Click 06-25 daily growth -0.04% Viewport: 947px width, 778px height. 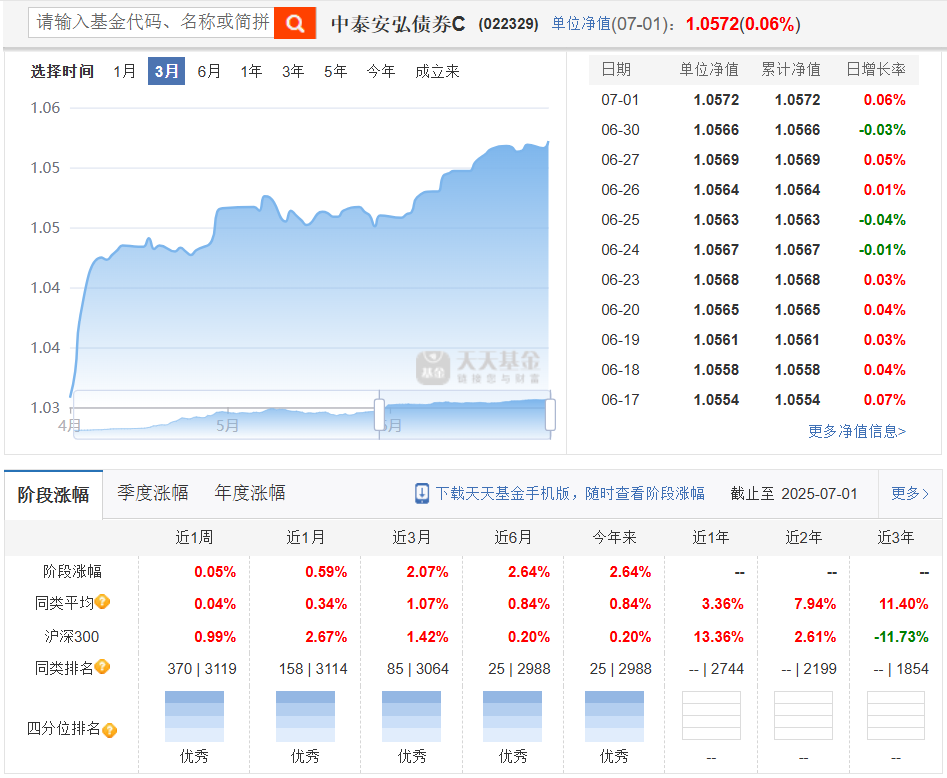(882, 220)
